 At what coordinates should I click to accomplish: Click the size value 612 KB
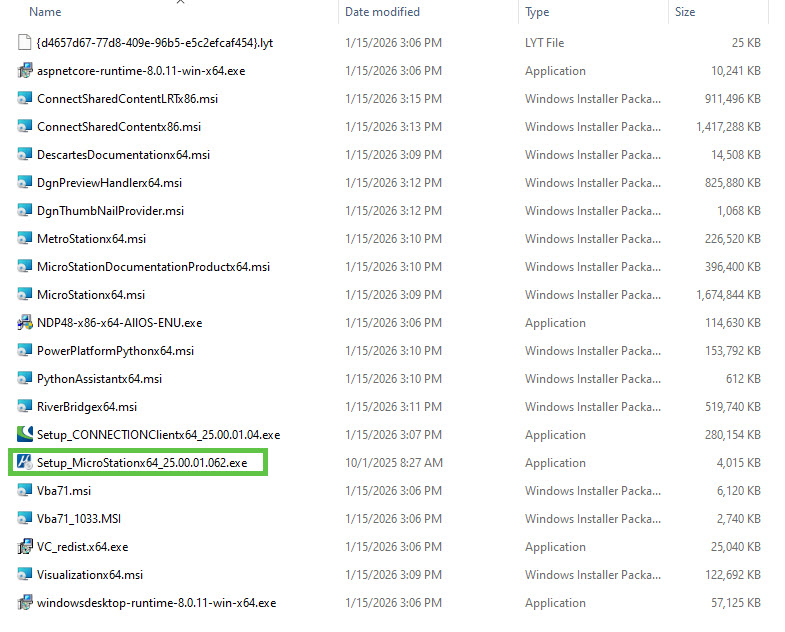tap(743, 379)
